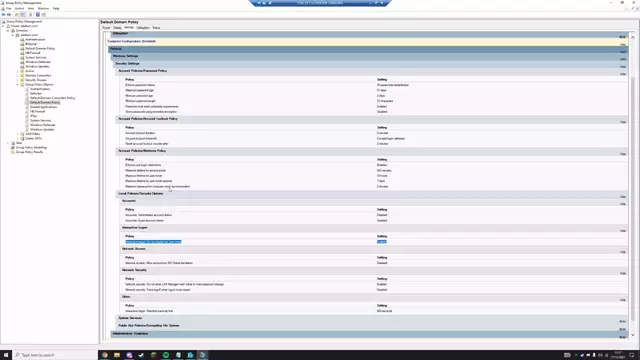Screen dimensions: 640x360
Task: Expand the Sites node in the tree
Action: pos(8,143)
